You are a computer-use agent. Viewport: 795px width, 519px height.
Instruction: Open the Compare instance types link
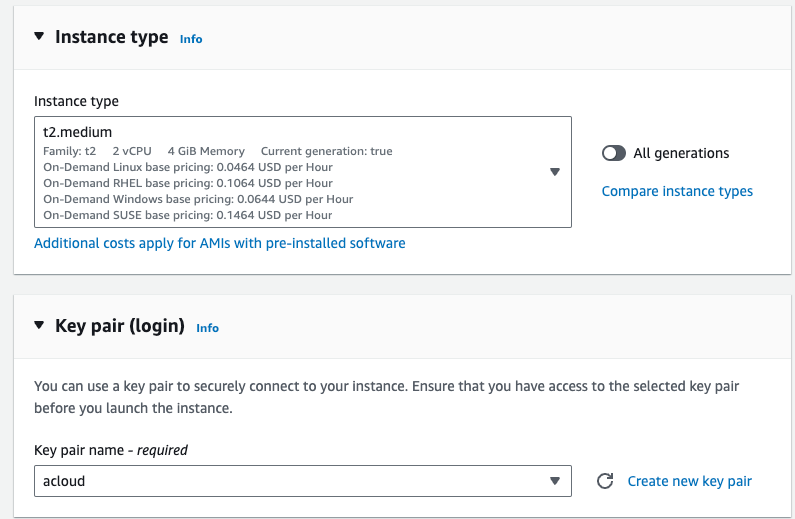pos(677,191)
